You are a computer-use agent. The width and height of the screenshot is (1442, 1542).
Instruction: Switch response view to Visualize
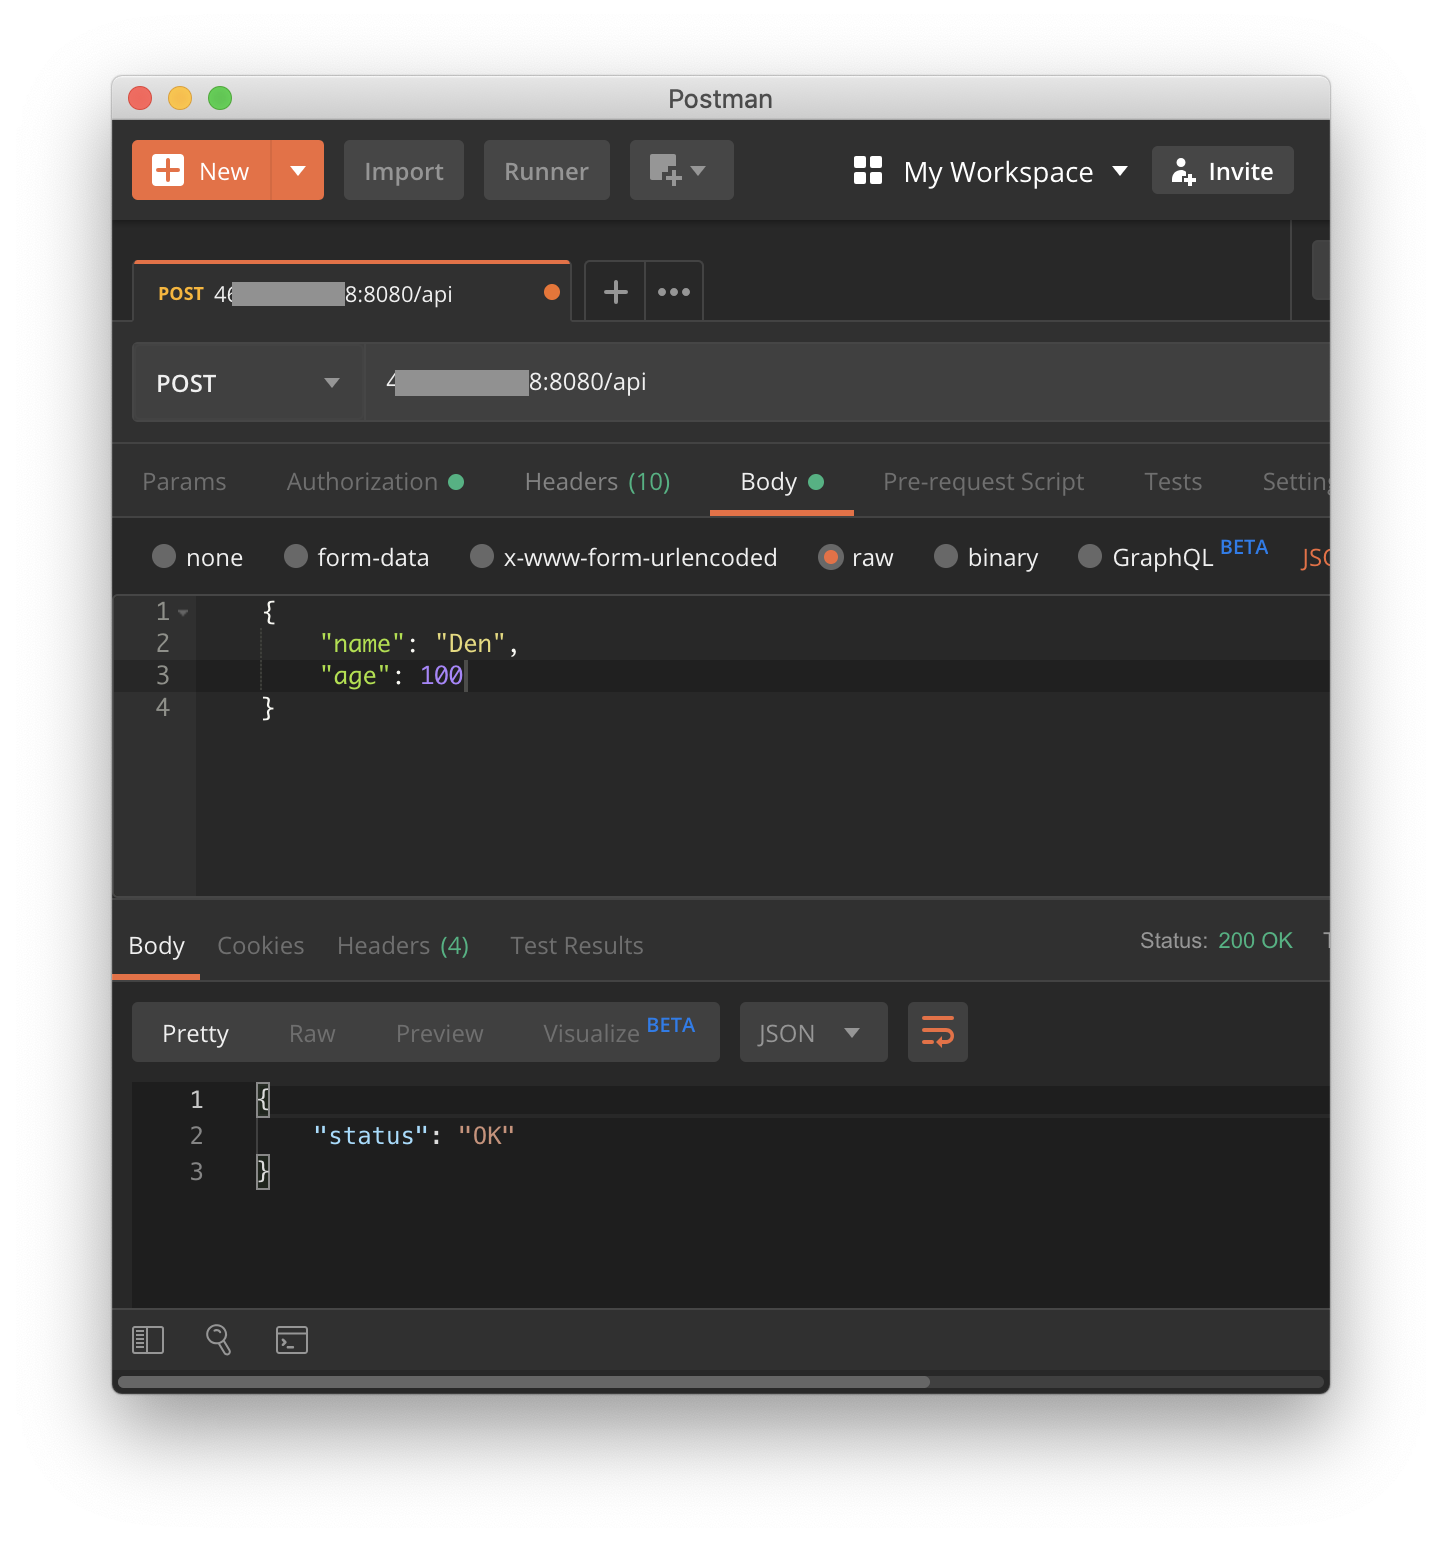tap(619, 1031)
